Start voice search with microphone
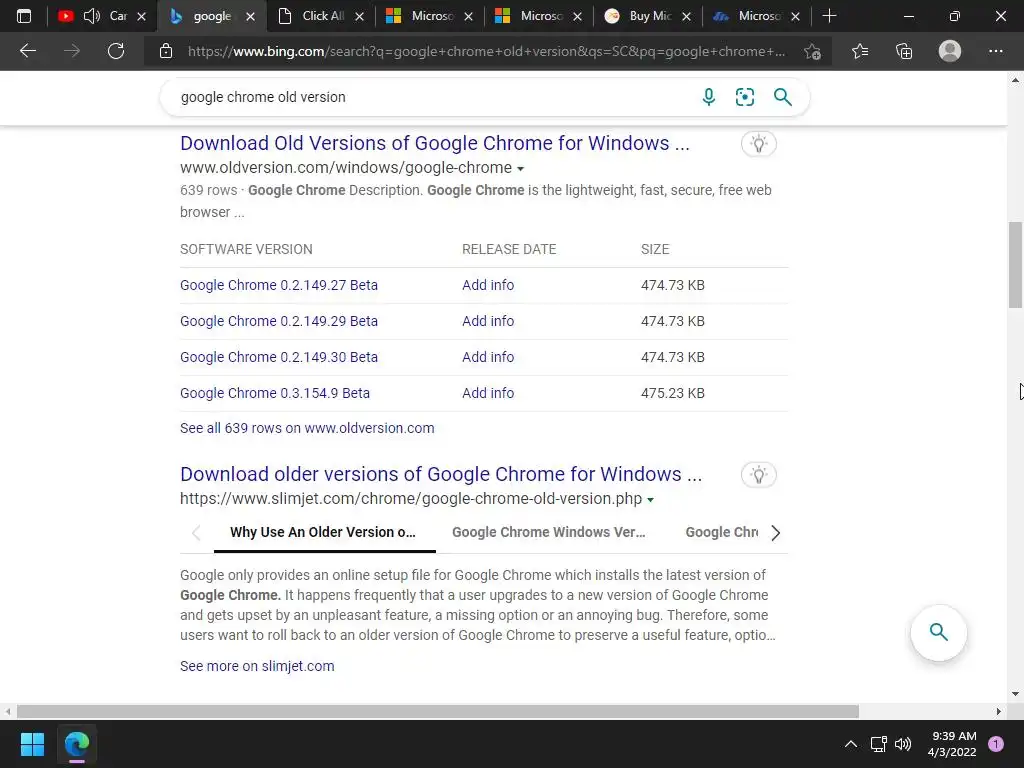1024x768 pixels. pyautogui.click(x=709, y=97)
